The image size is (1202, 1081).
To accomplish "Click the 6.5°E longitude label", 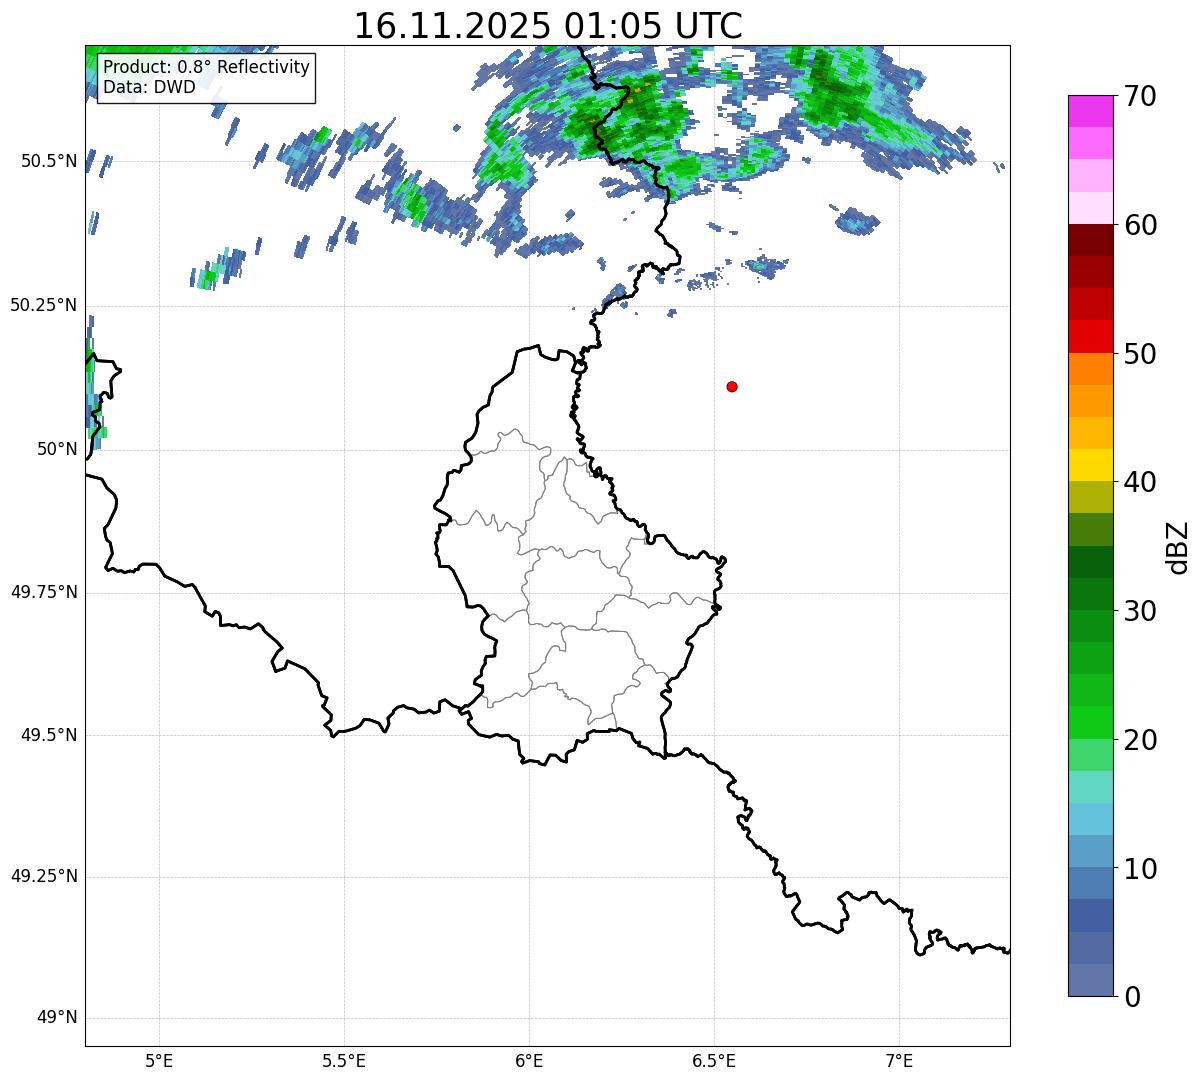I will pyautogui.click(x=714, y=1061).
